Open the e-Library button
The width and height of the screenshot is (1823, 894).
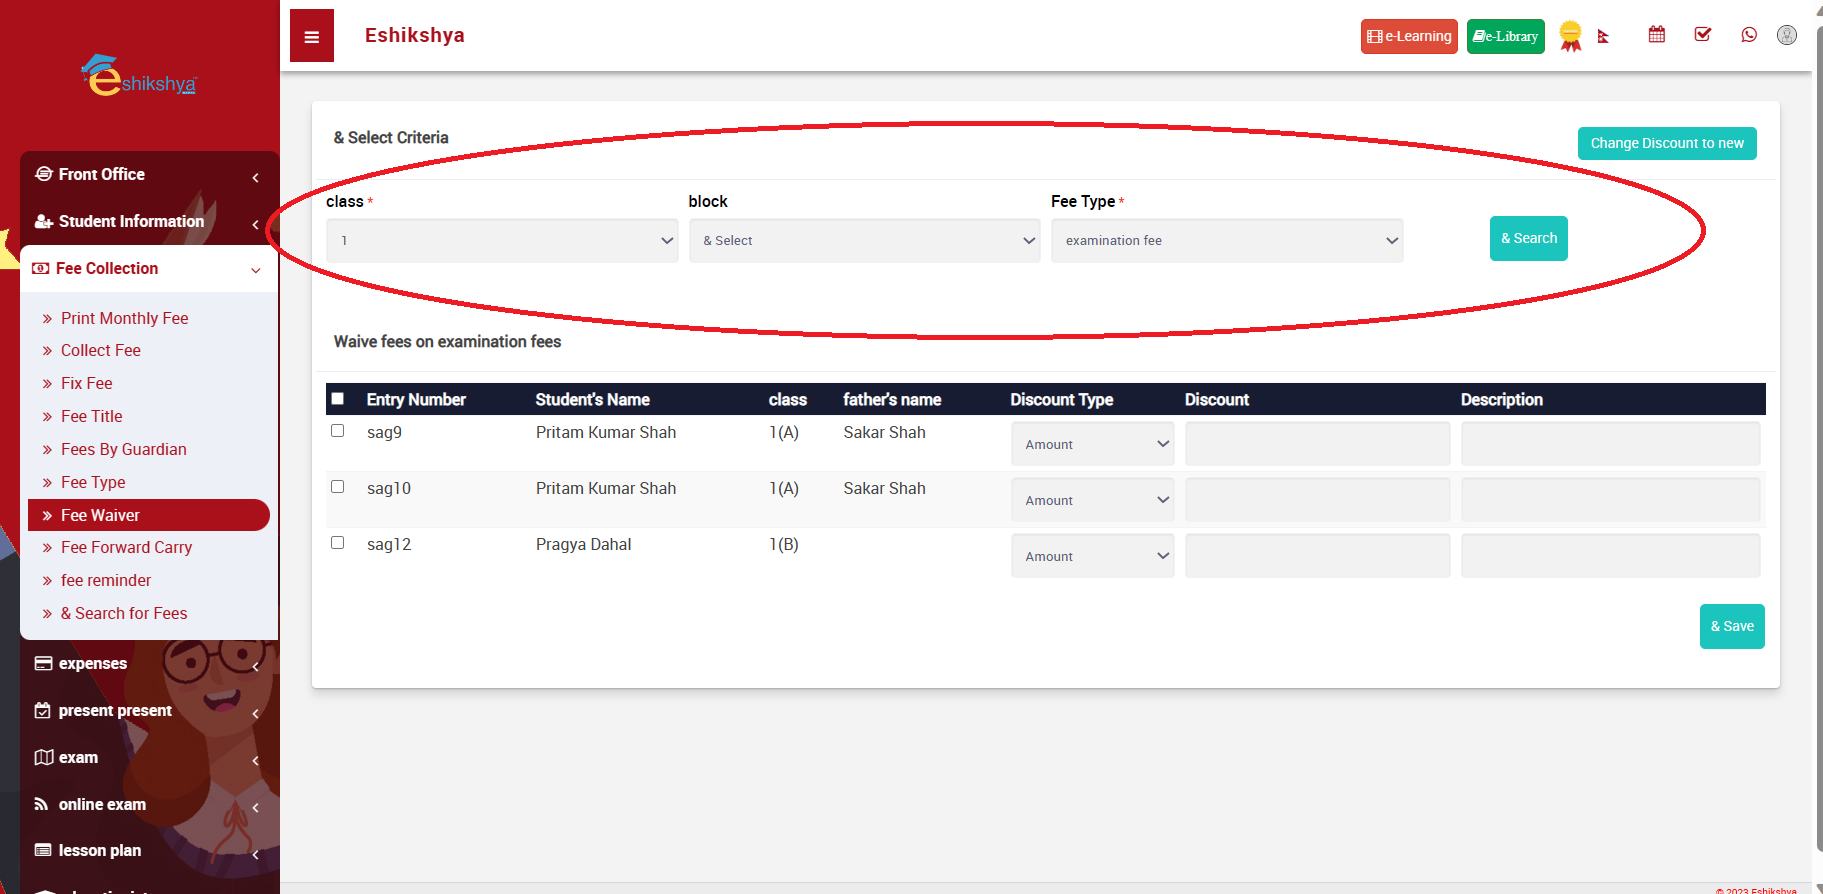[1505, 37]
